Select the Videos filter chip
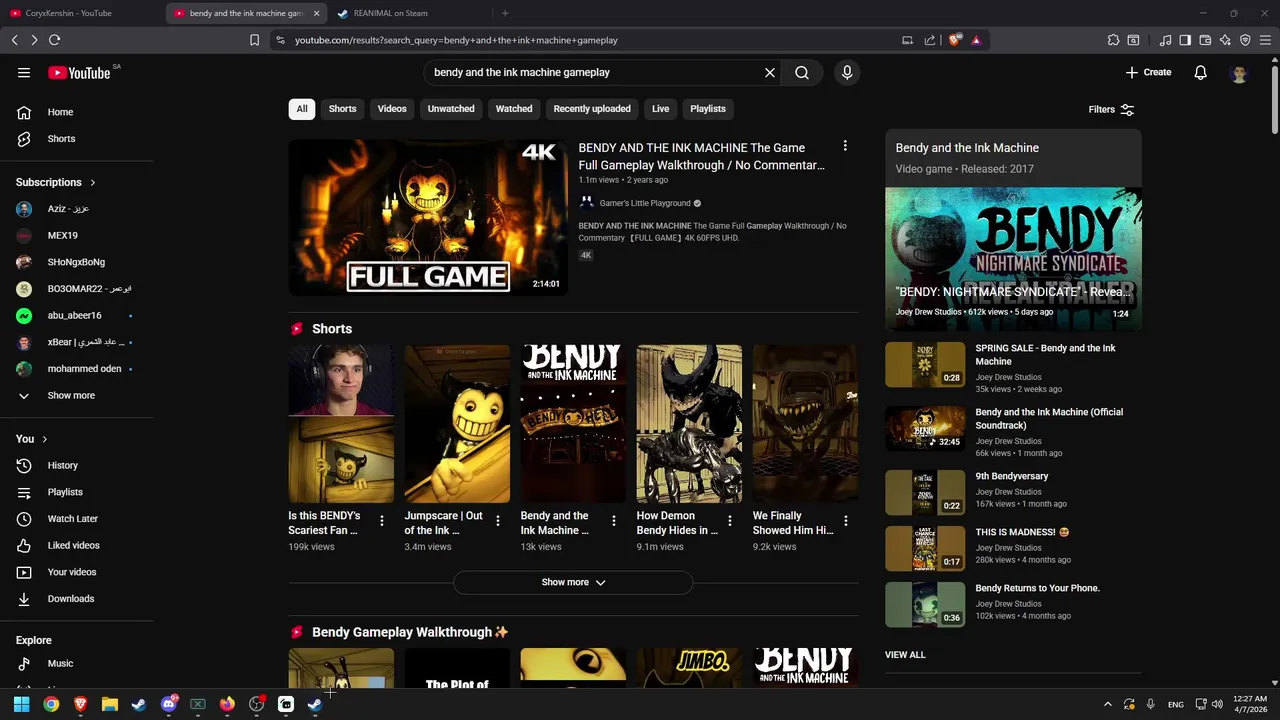The width and height of the screenshot is (1280, 720). tap(392, 109)
